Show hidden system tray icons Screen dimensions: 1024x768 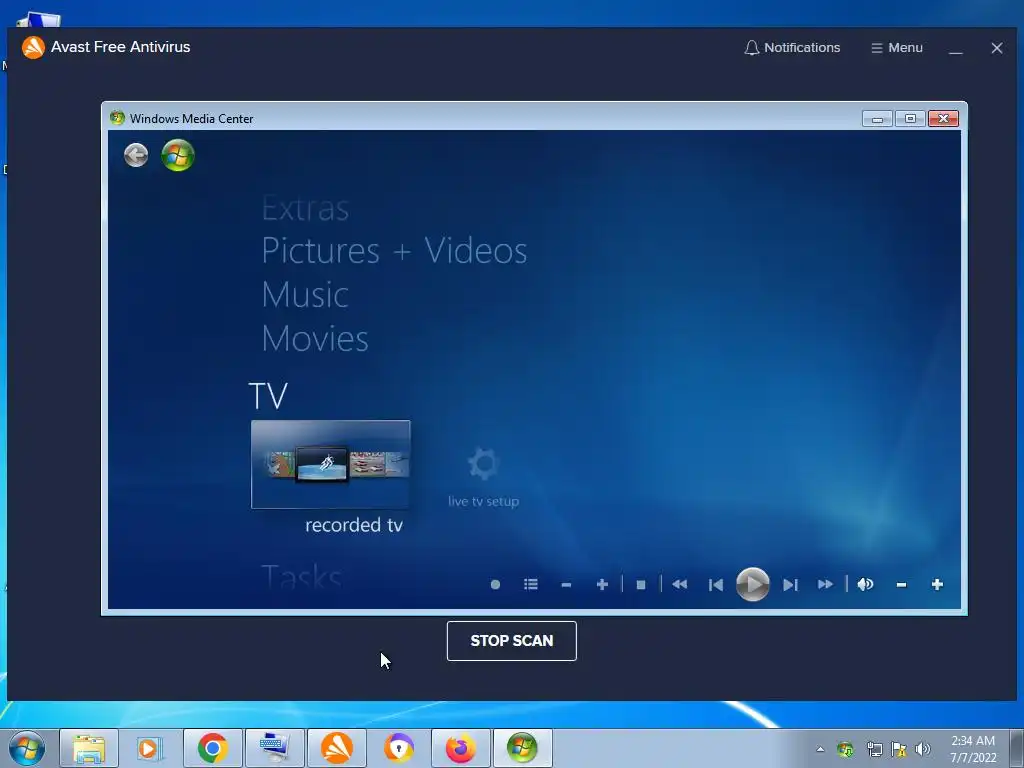tap(820, 749)
